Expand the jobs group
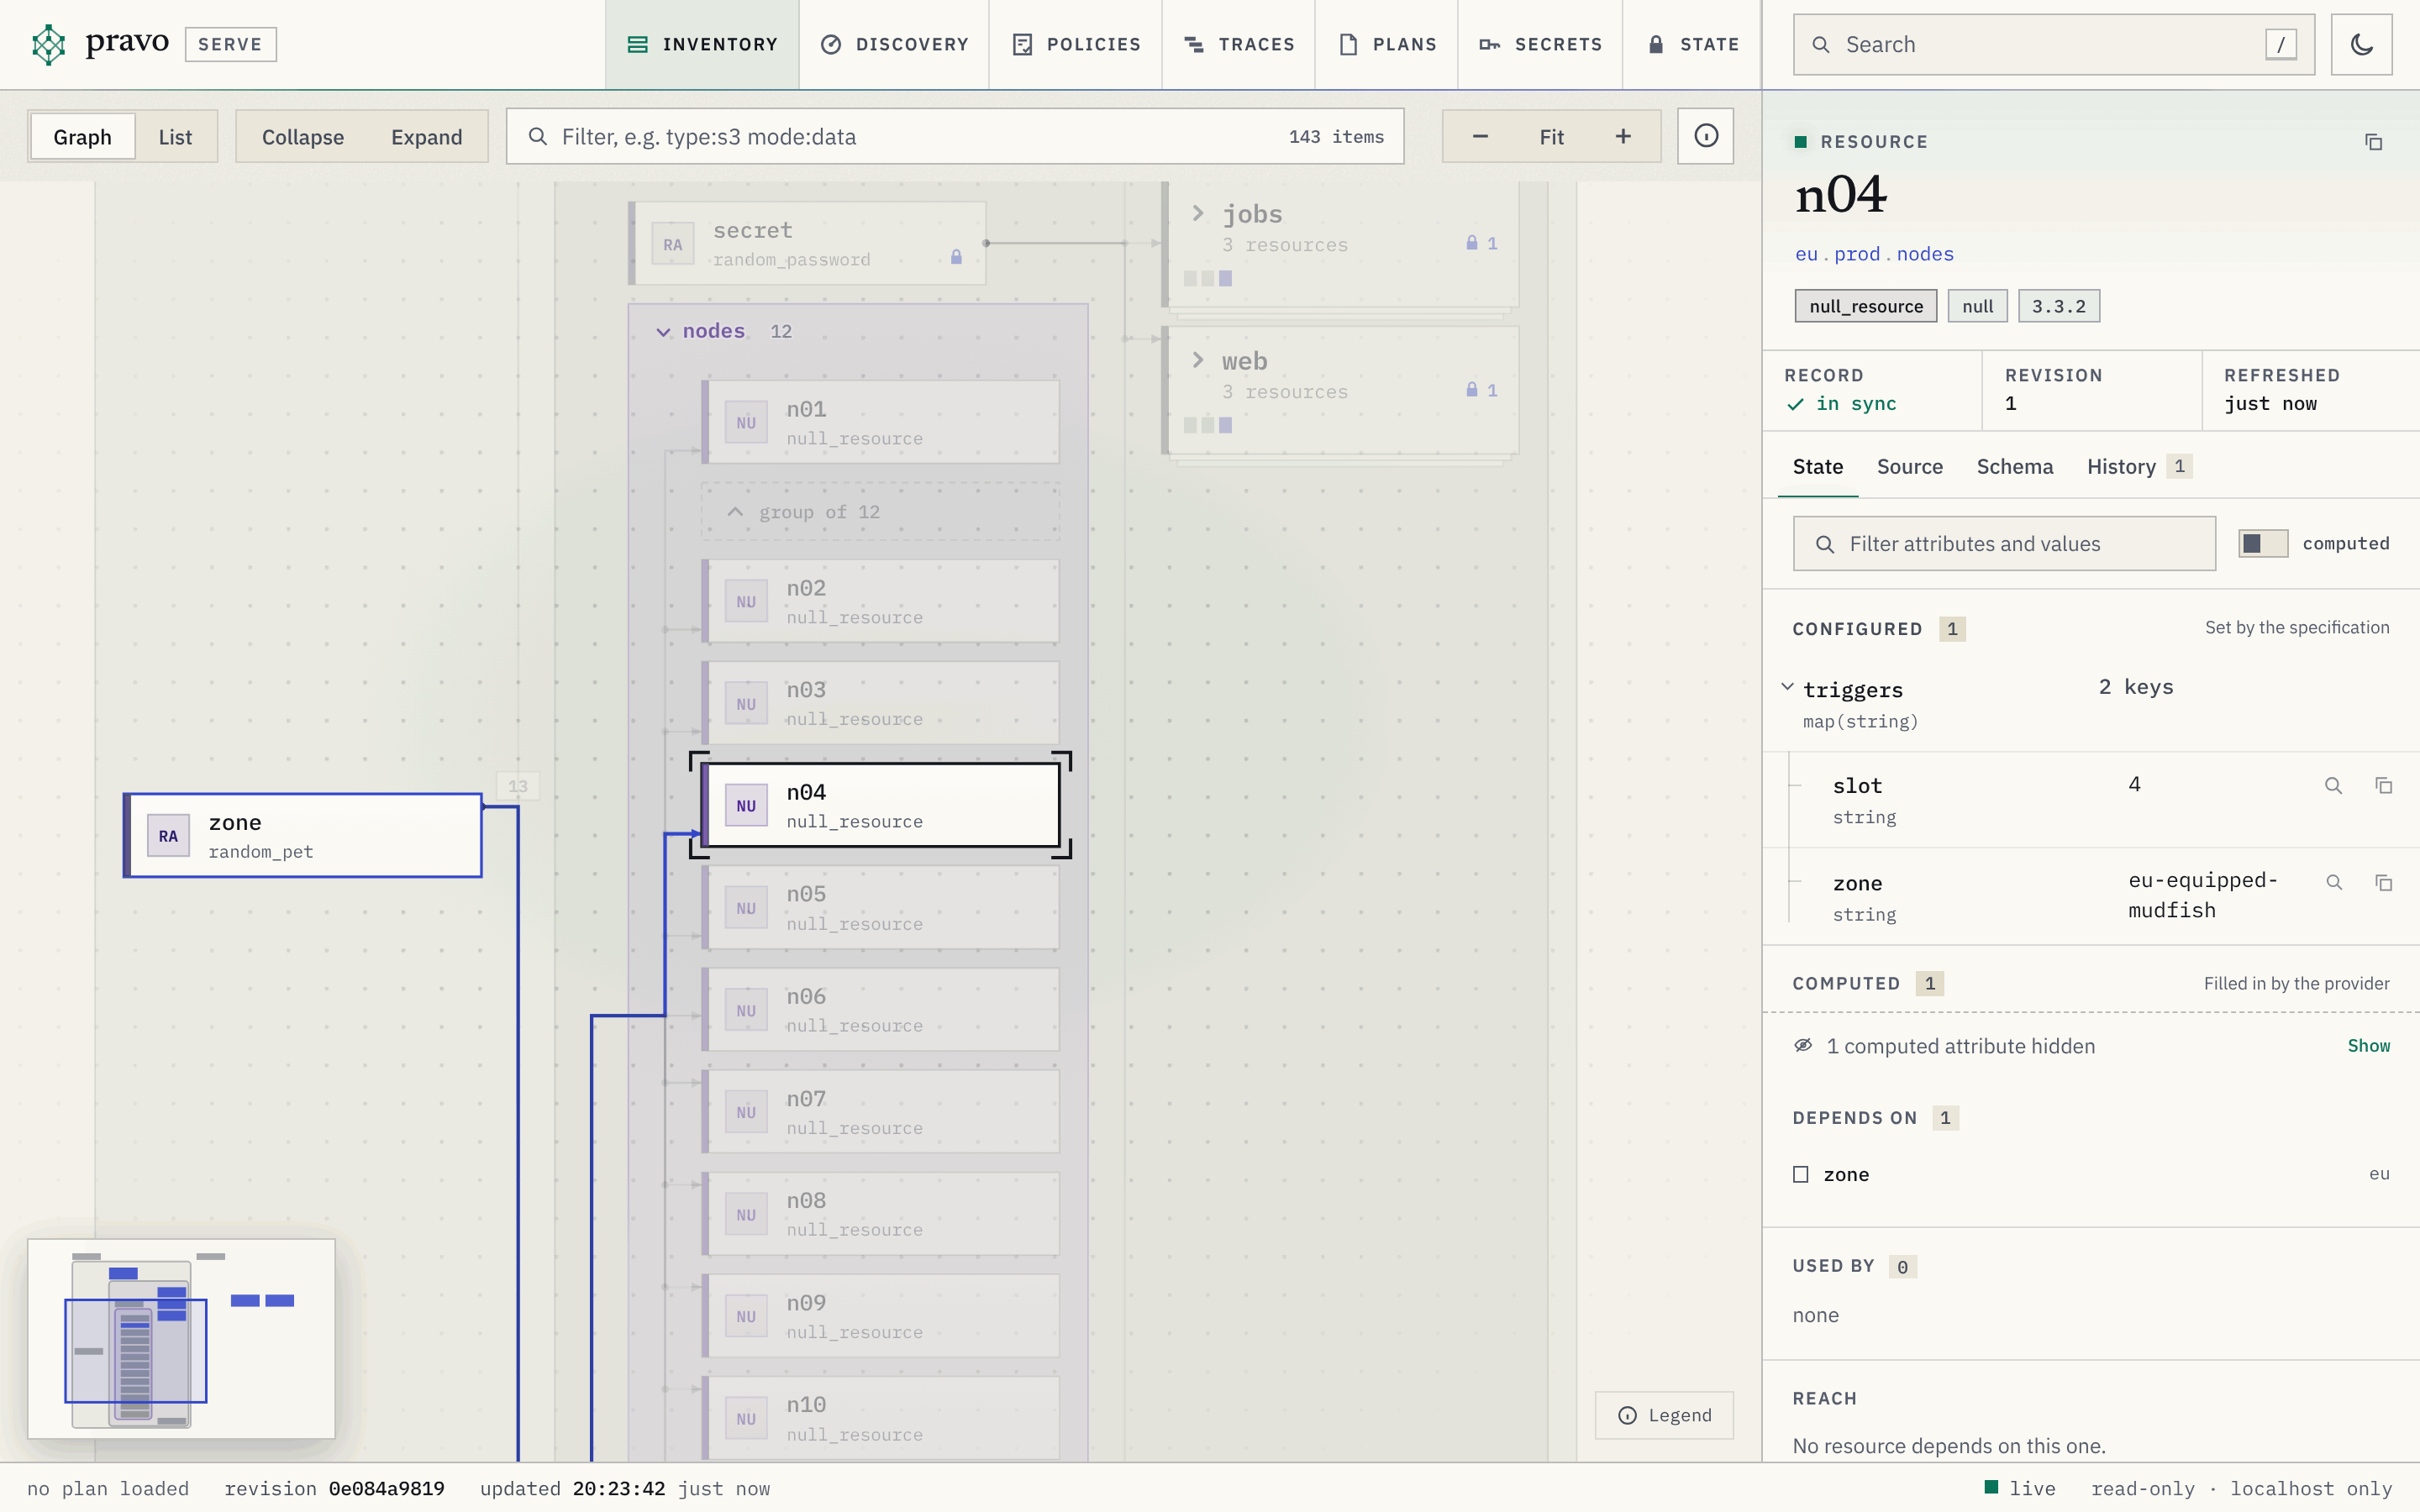 coord(1197,213)
